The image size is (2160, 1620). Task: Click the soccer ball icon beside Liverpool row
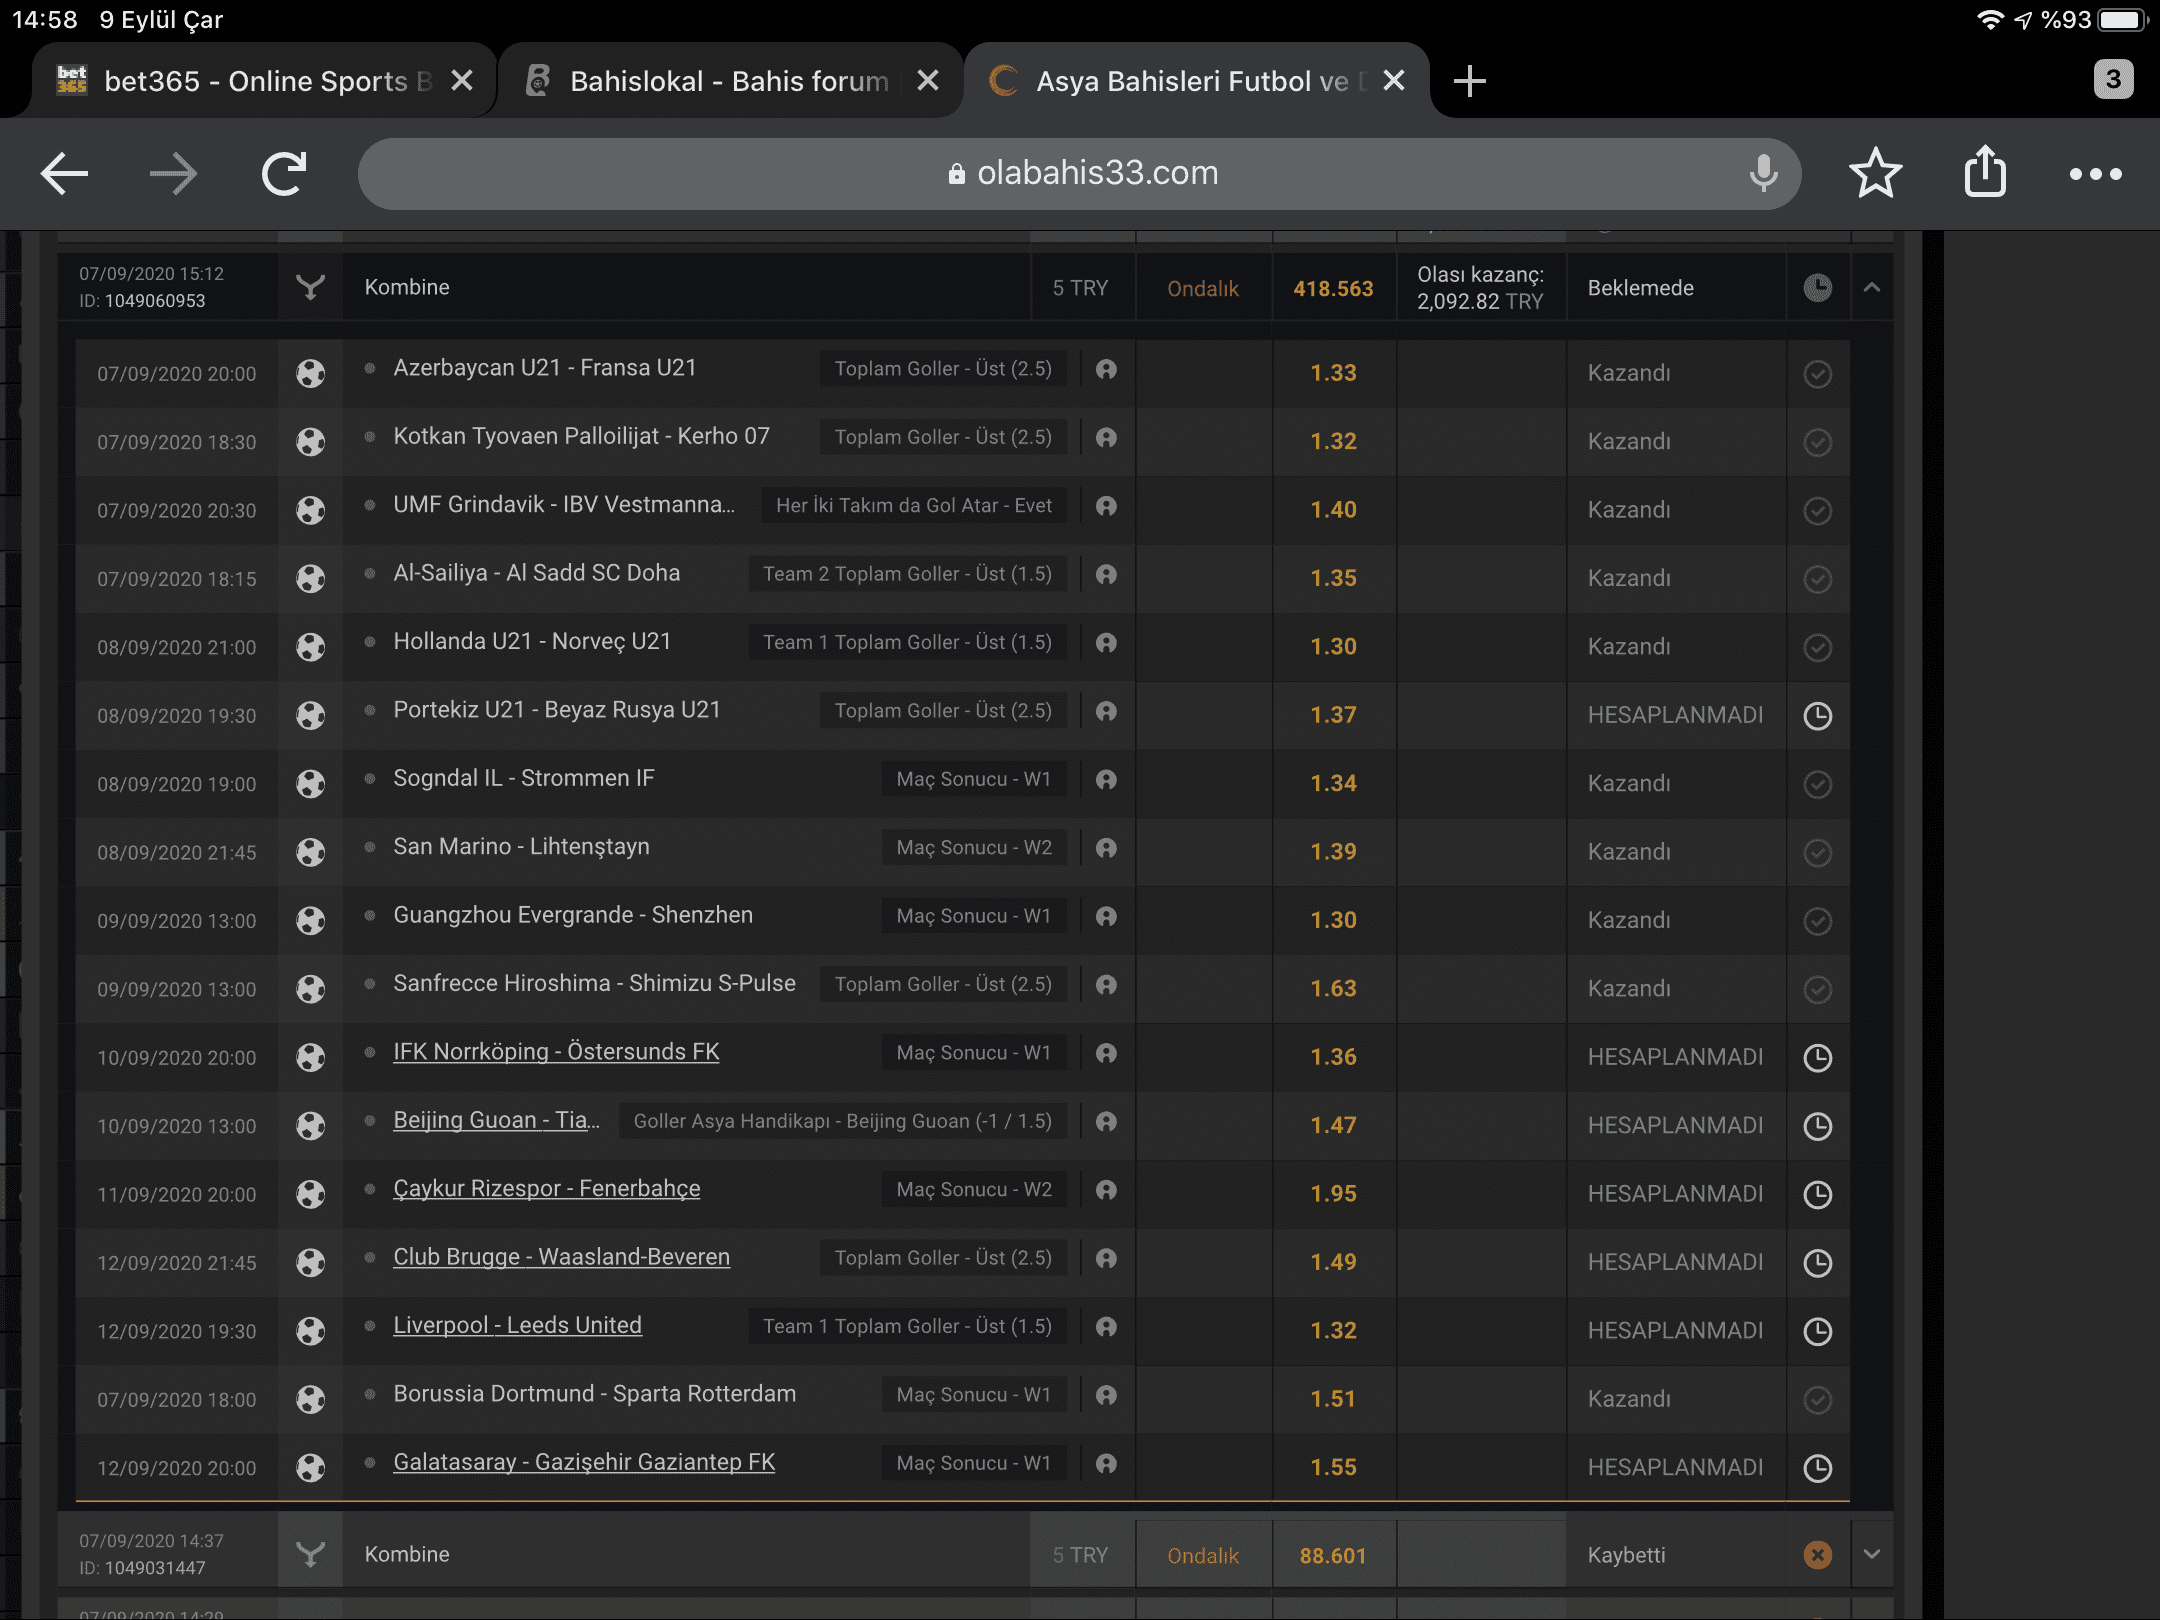pyautogui.click(x=311, y=1331)
